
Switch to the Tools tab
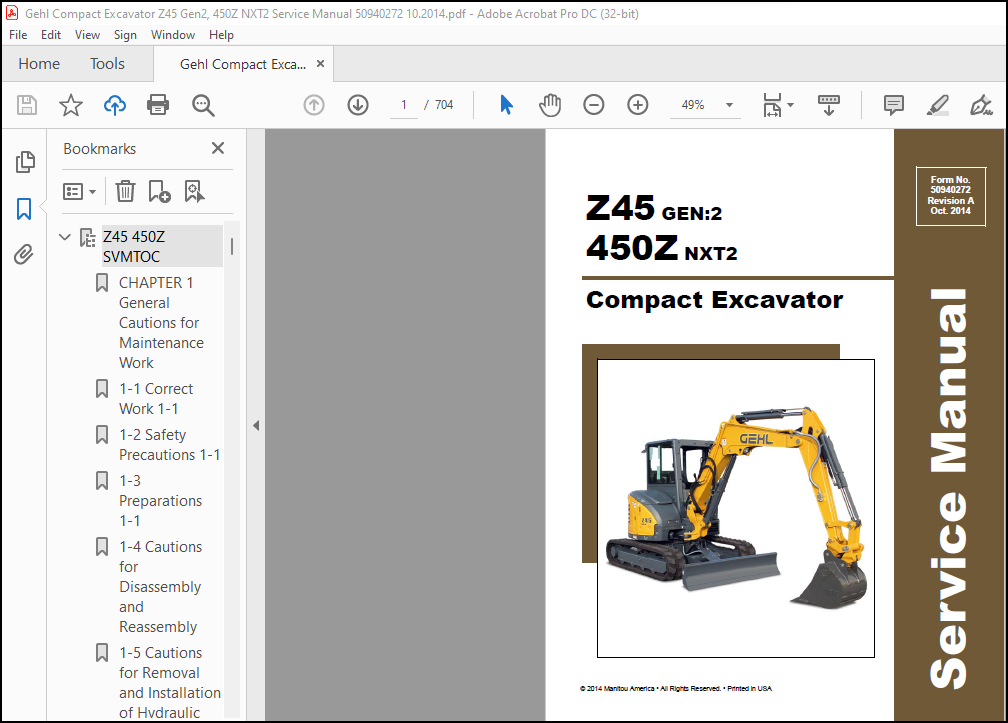pyautogui.click(x=107, y=64)
